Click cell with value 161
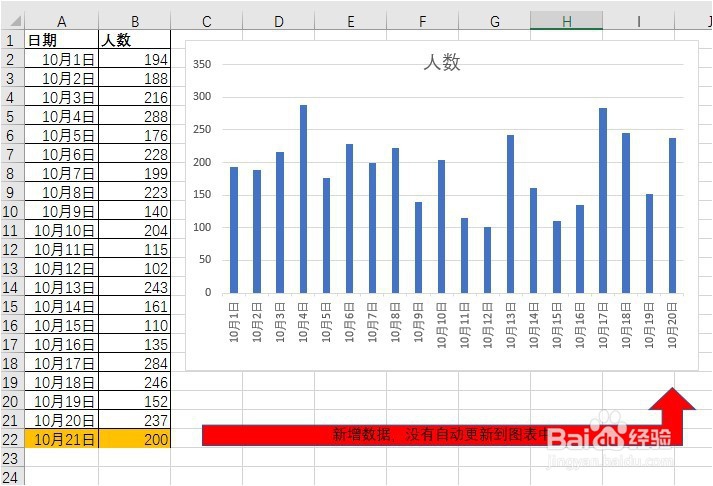713x486 pixels. click(135, 306)
